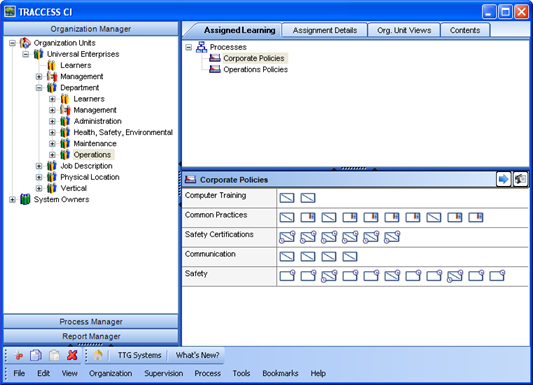Click the camera icon in Corporate Policies header
This screenshot has height=385, width=533.
(x=520, y=179)
